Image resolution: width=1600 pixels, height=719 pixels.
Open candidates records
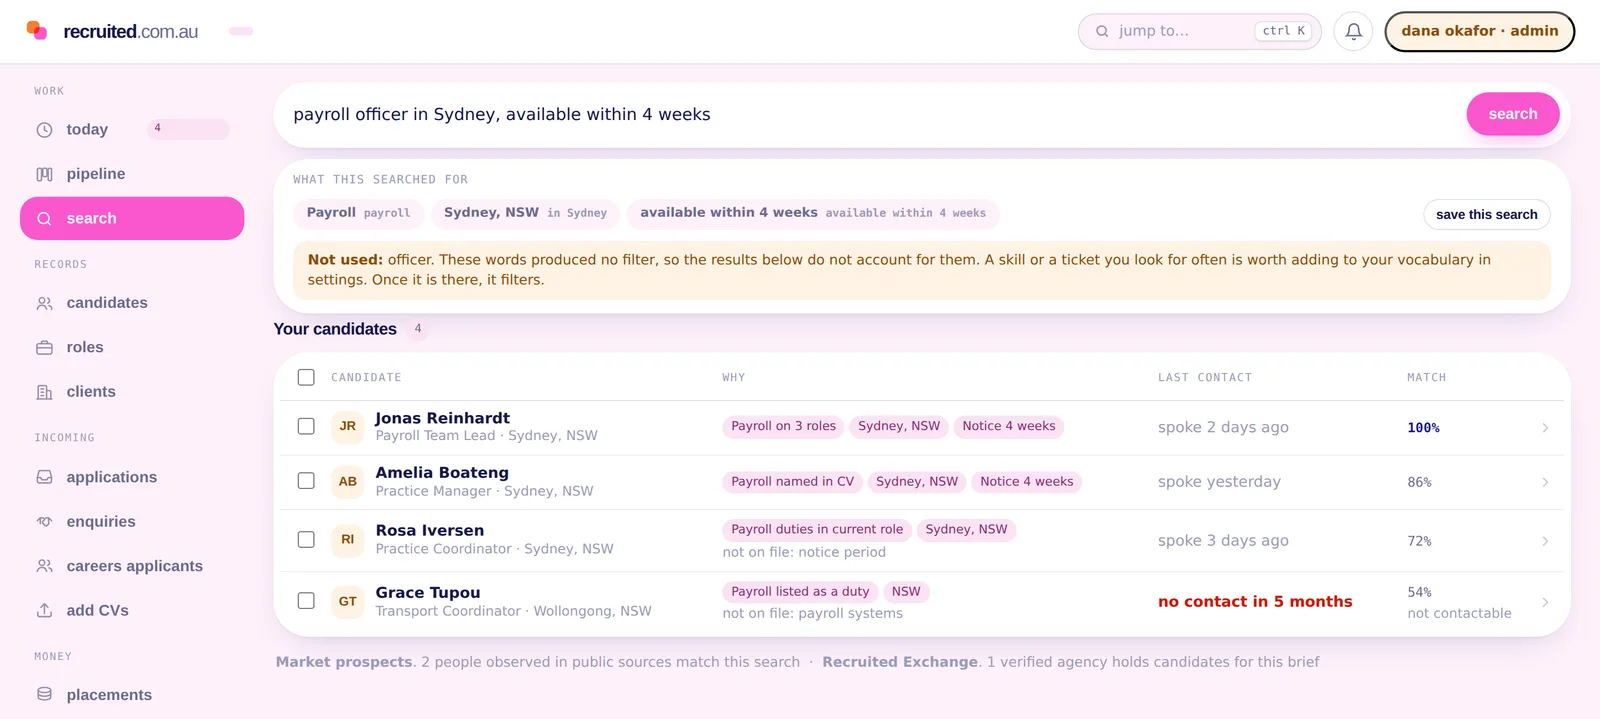[x=132, y=303]
